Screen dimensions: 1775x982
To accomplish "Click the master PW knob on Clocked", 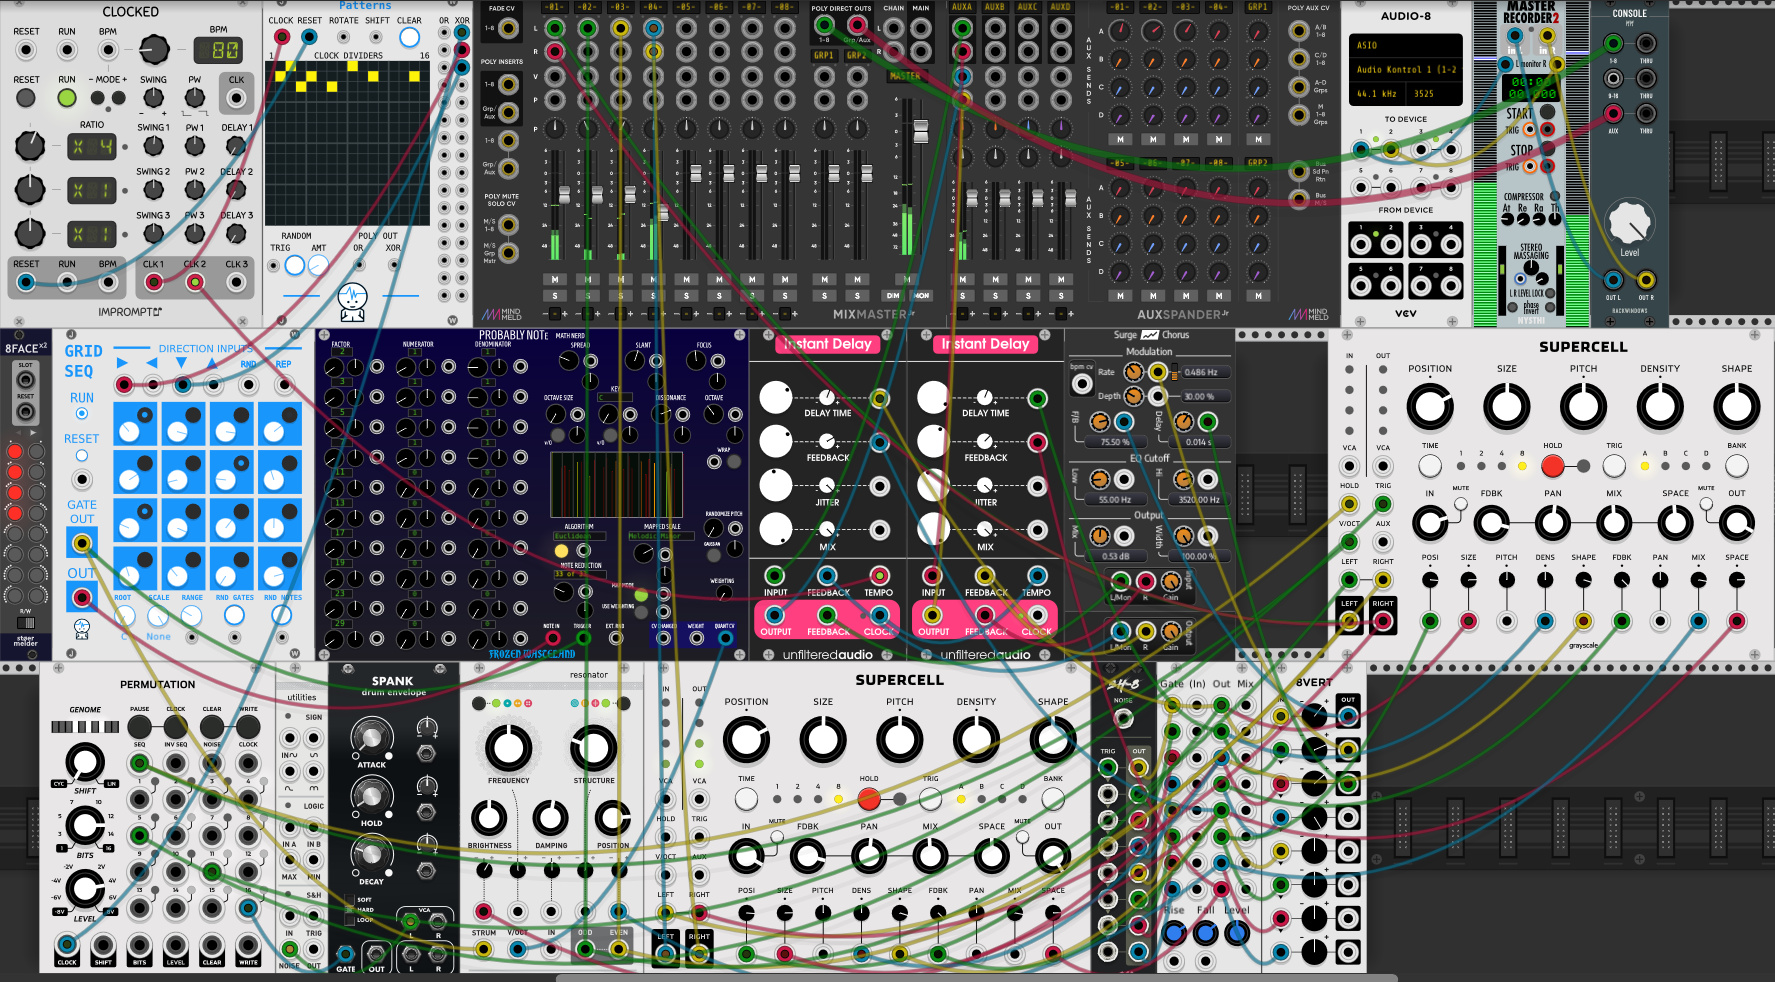I will click(x=195, y=98).
